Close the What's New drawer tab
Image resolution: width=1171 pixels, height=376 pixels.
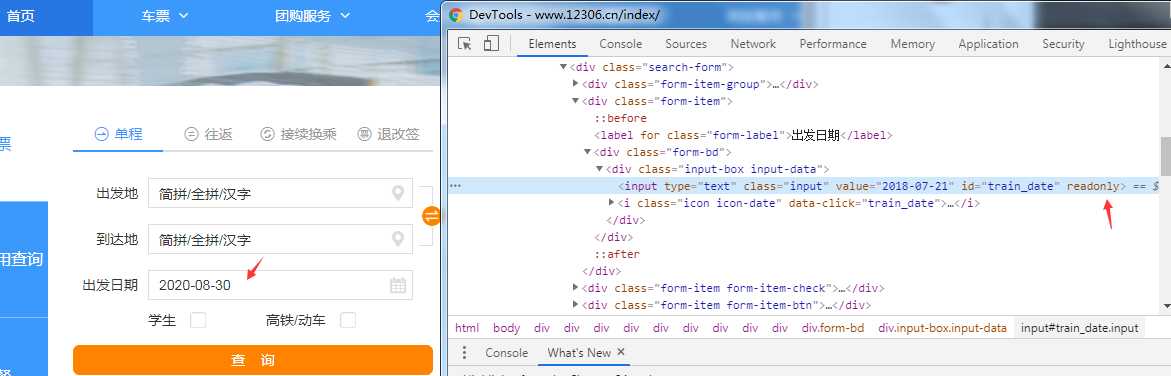(621, 352)
